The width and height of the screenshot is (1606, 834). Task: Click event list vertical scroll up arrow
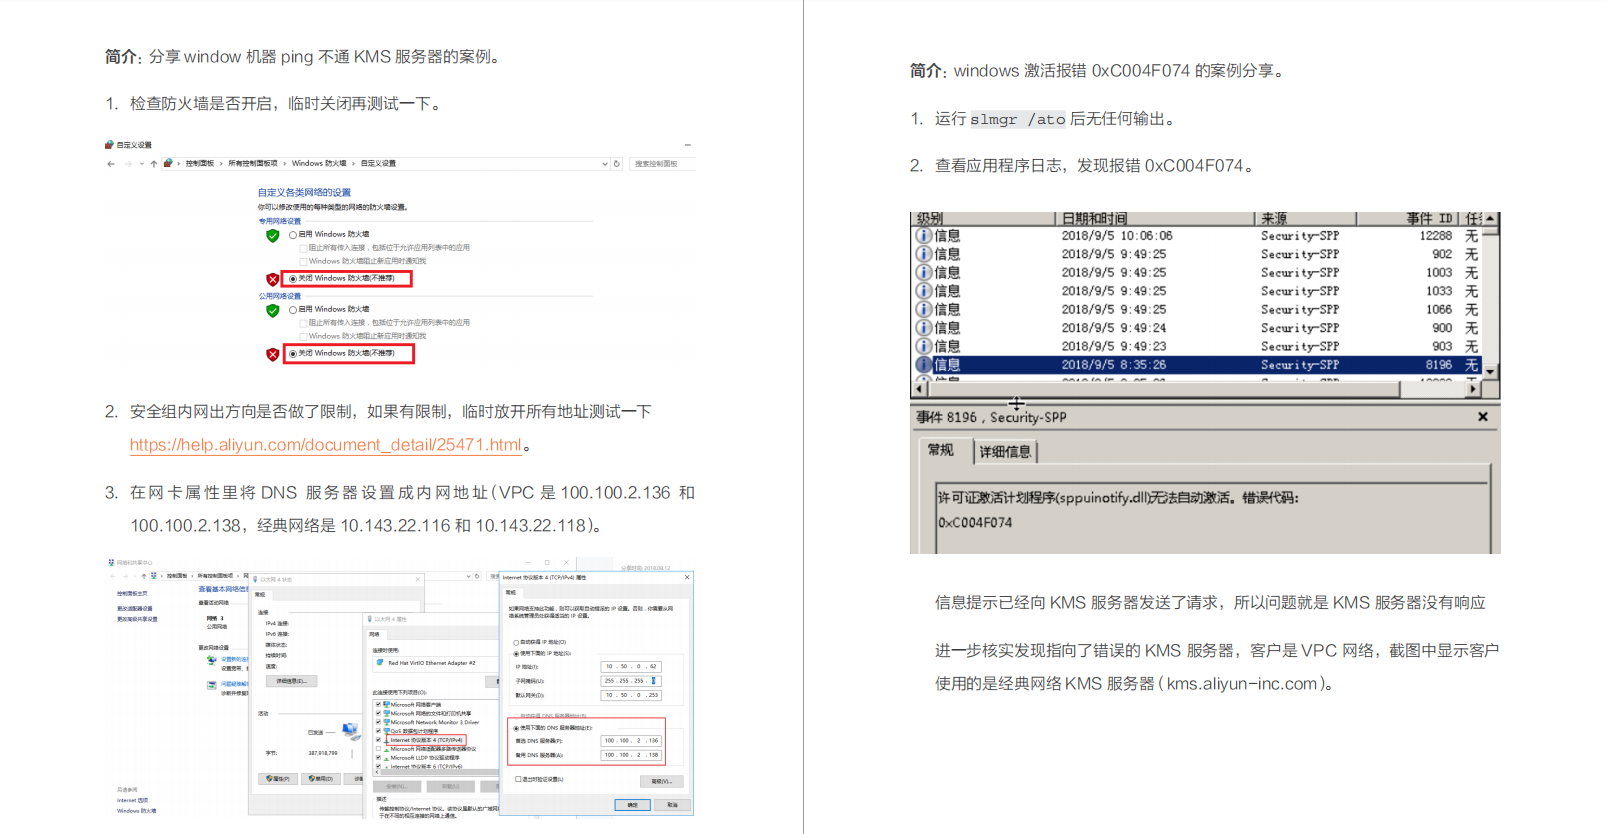point(1490,219)
